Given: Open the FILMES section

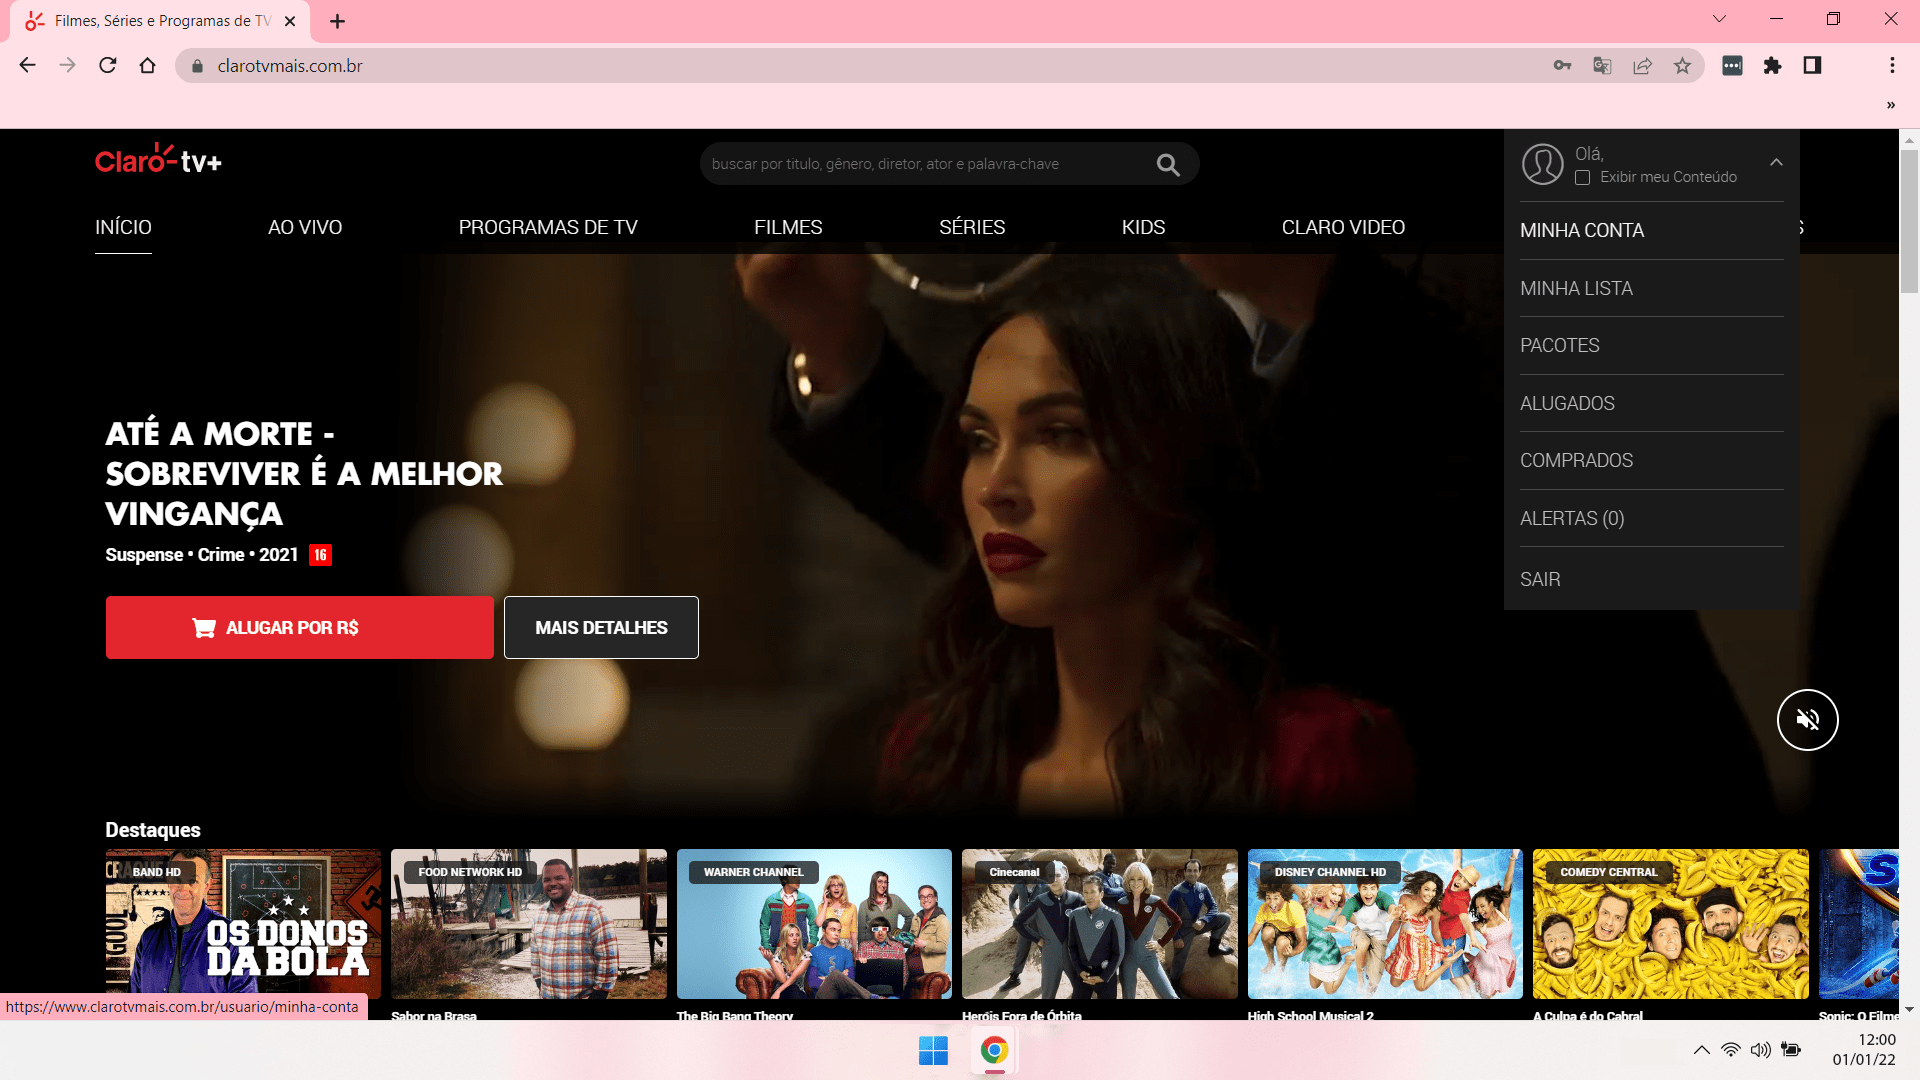Looking at the screenshot, I should point(788,228).
